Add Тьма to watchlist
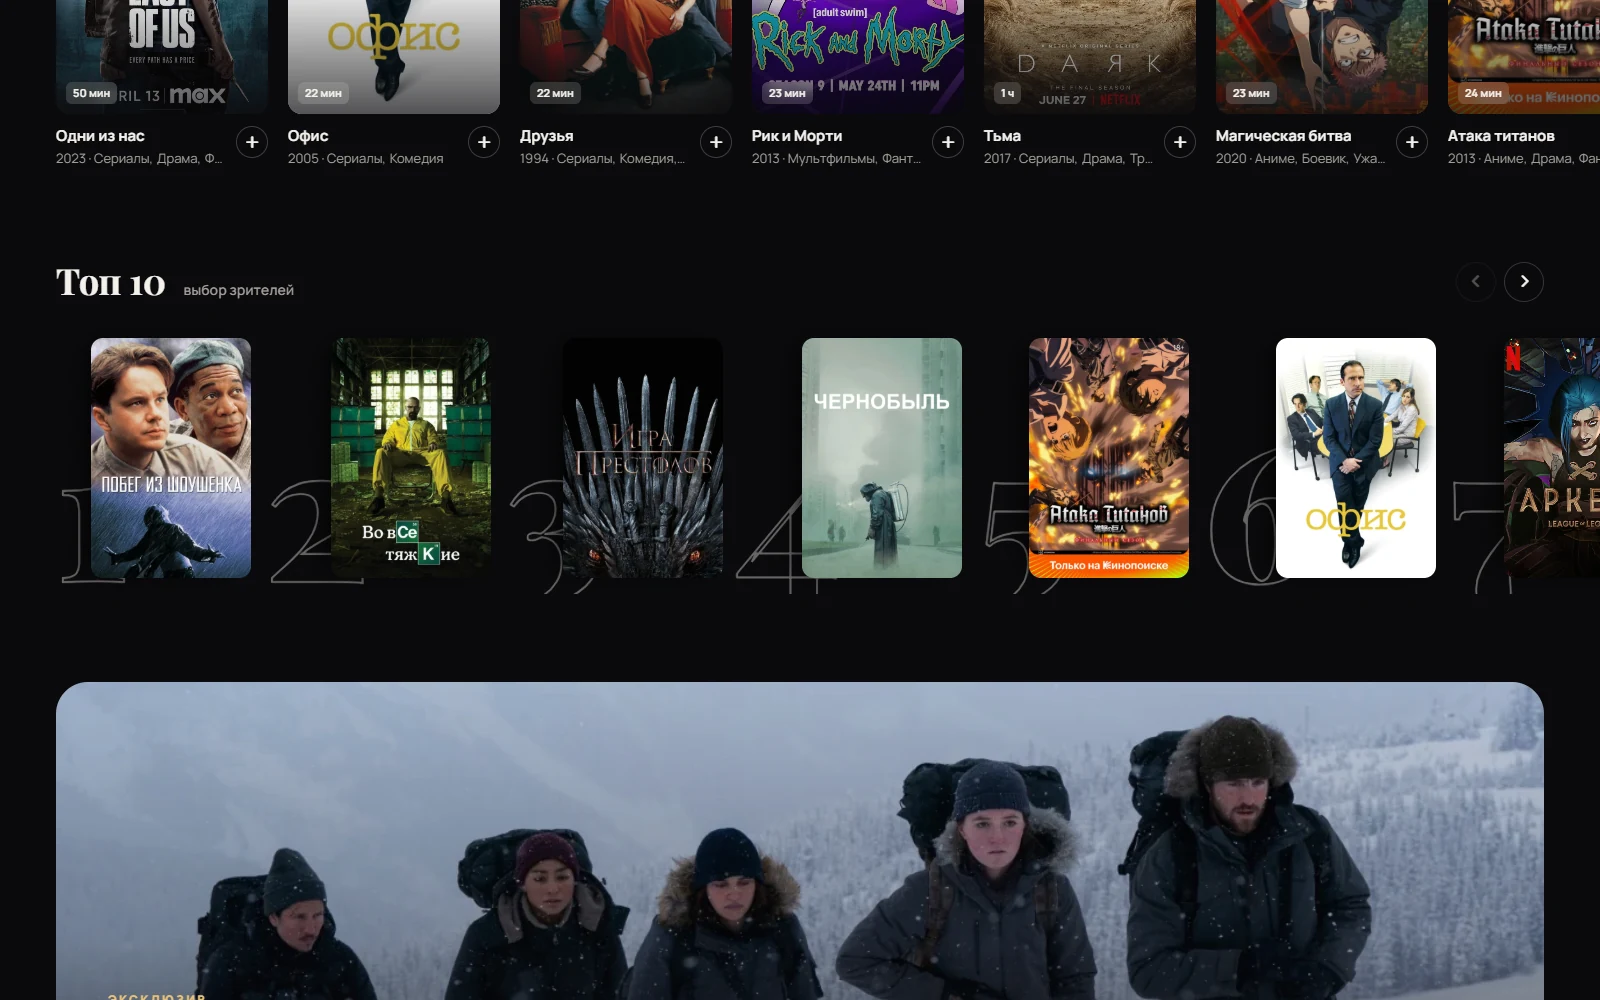1600x1000 pixels. [x=1180, y=142]
